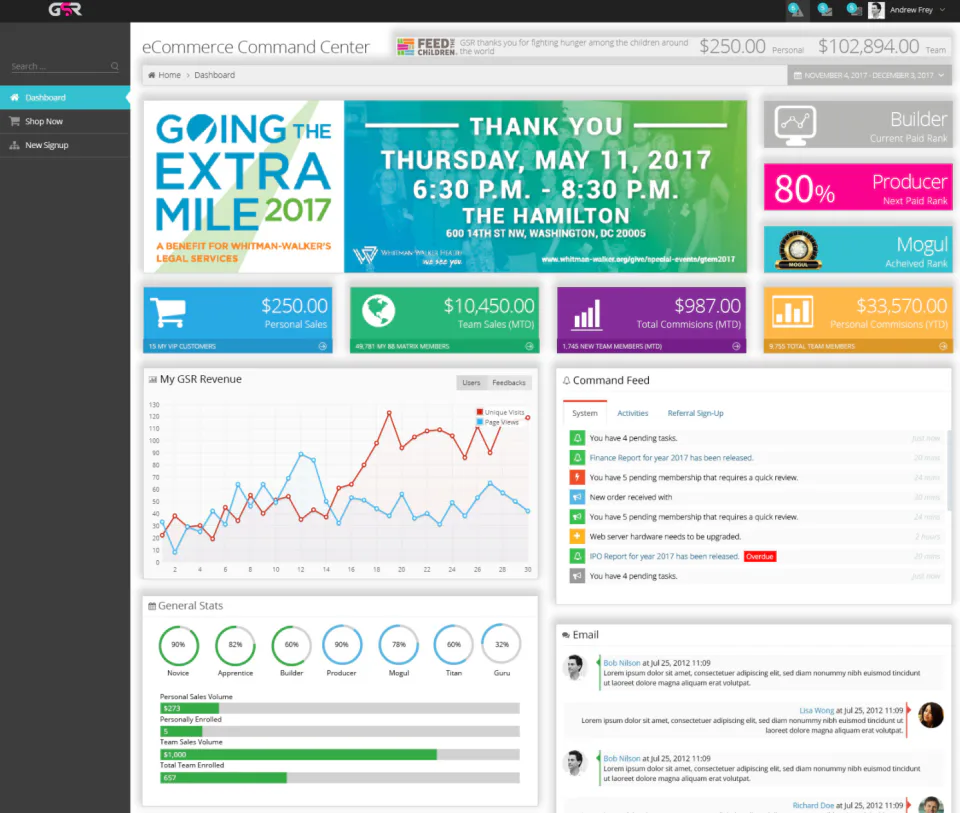Switch revenue chart to Feedbacks view

[x=507, y=381]
